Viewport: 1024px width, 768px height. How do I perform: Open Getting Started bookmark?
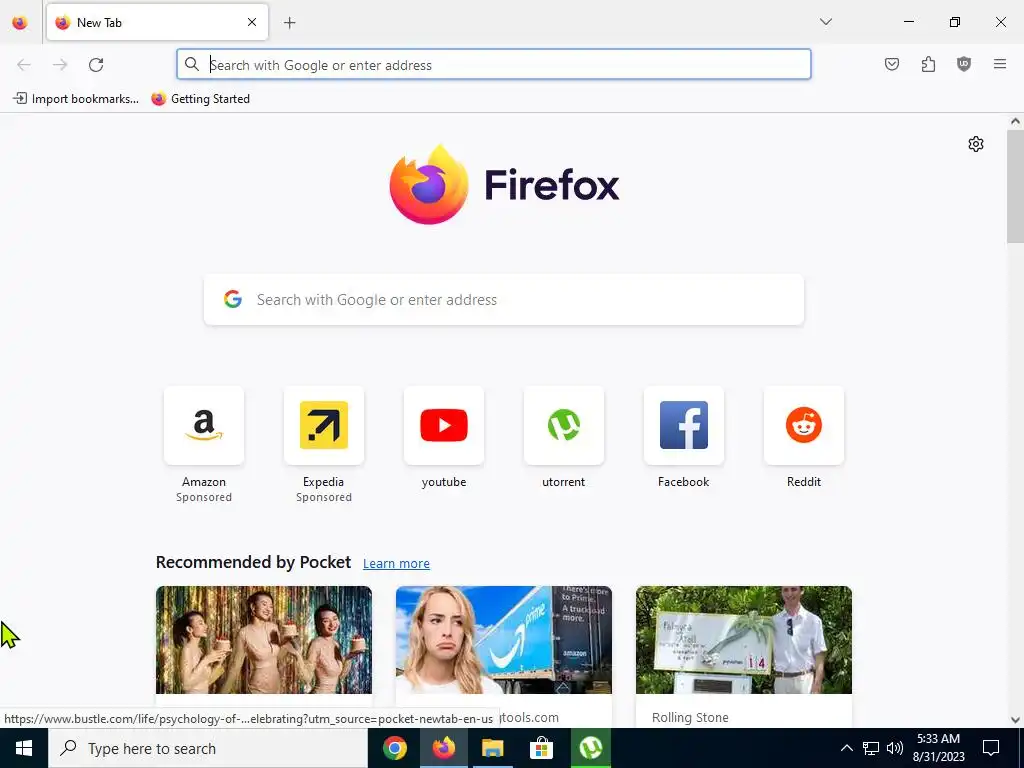200,99
